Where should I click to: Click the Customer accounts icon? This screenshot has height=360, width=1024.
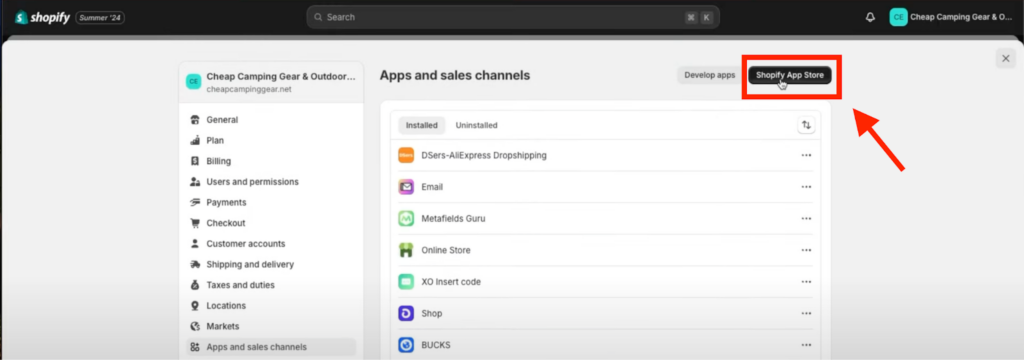[x=194, y=244]
